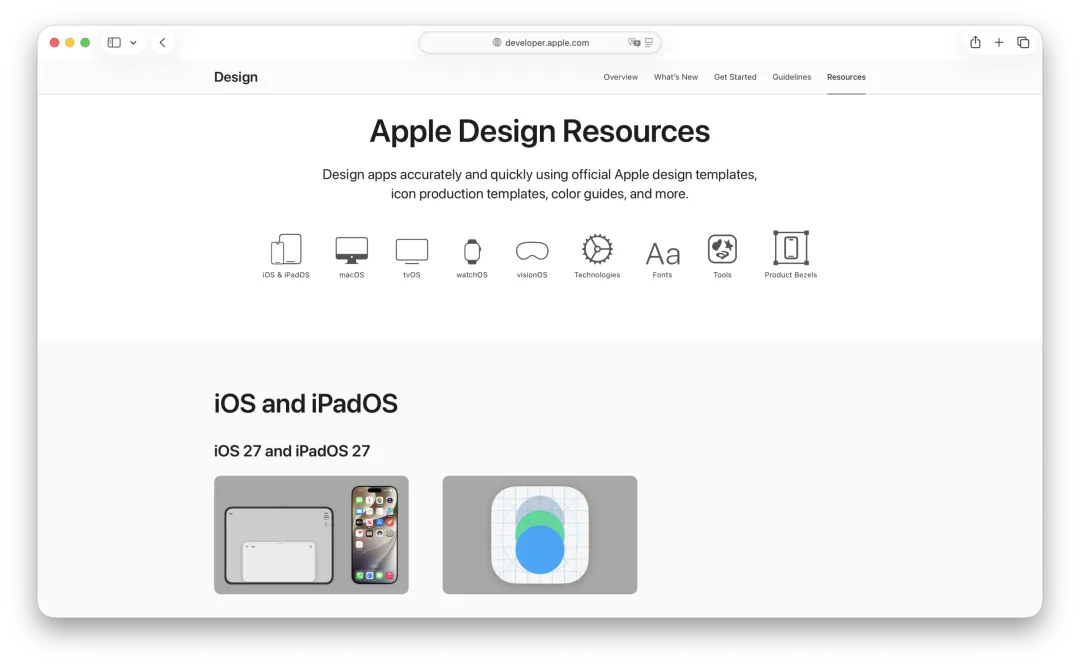Click the translate icon in address bar
Screen dimensions: 1080x667
(634, 42)
